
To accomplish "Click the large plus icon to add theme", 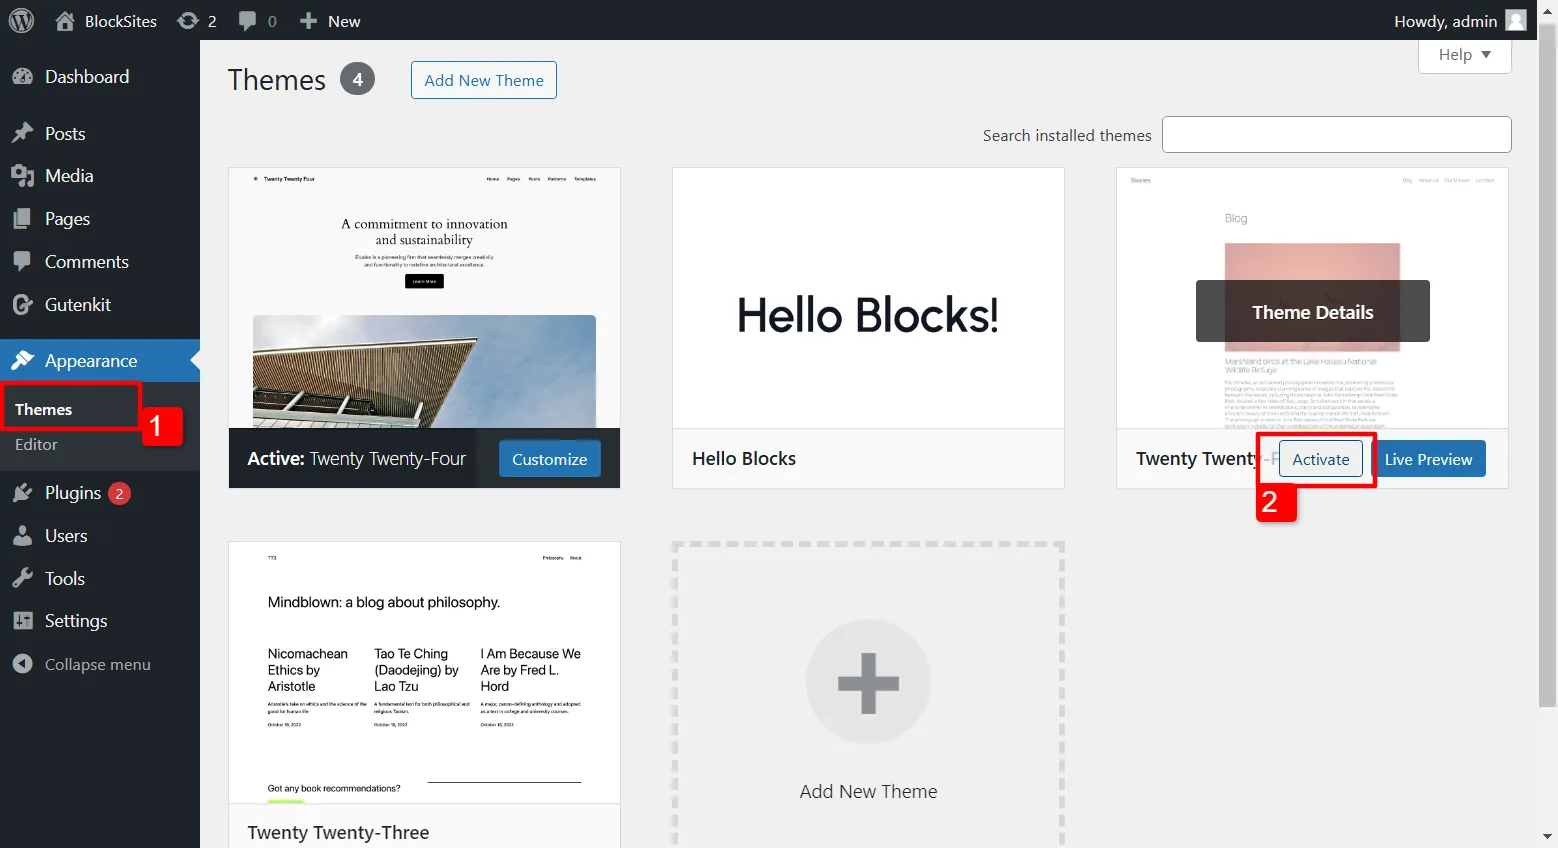I will pos(868,682).
